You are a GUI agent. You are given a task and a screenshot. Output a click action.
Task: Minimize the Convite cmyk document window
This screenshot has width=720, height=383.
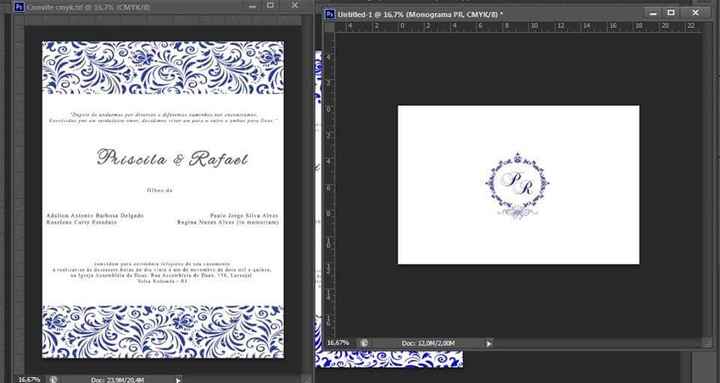[252, 6]
